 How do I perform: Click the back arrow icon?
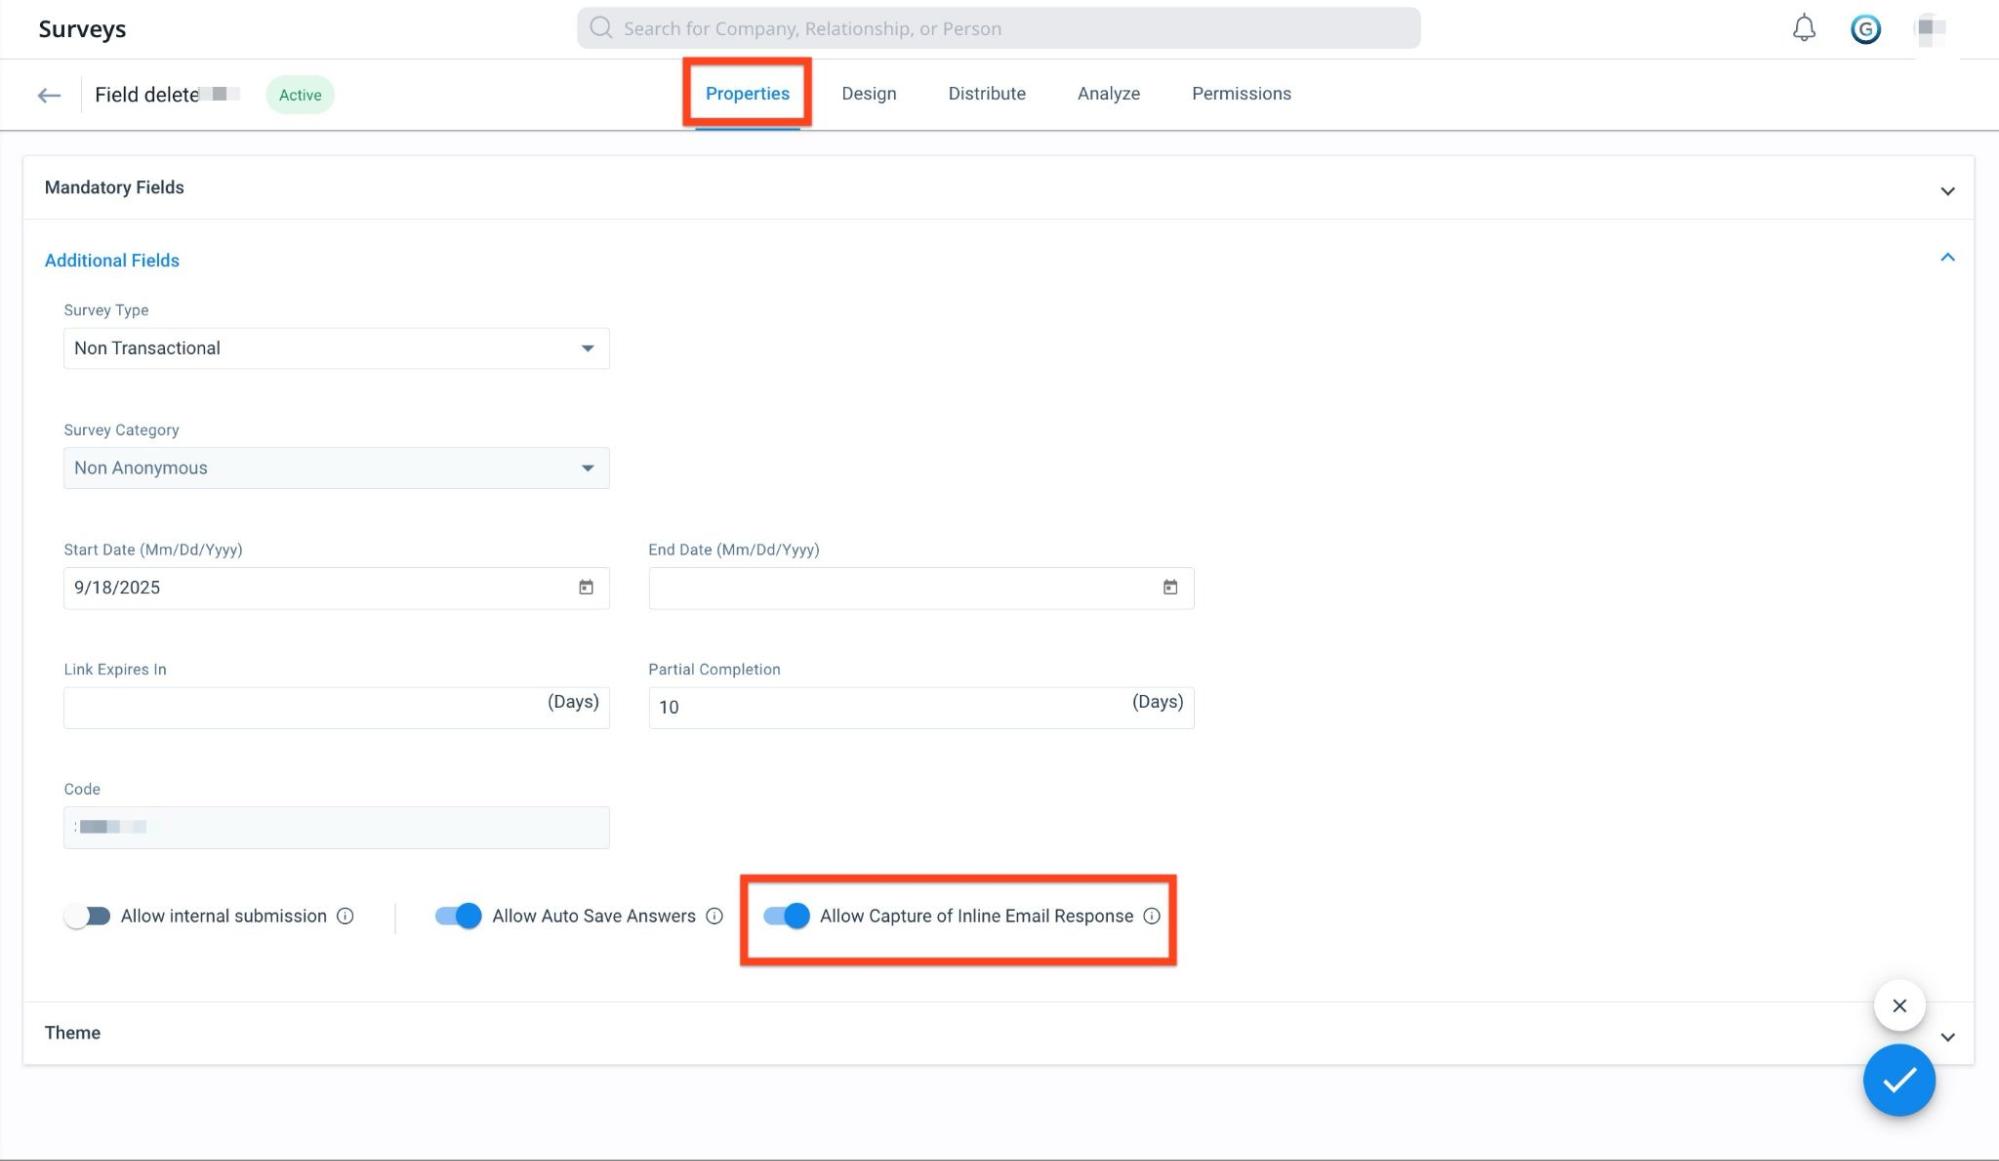click(49, 95)
